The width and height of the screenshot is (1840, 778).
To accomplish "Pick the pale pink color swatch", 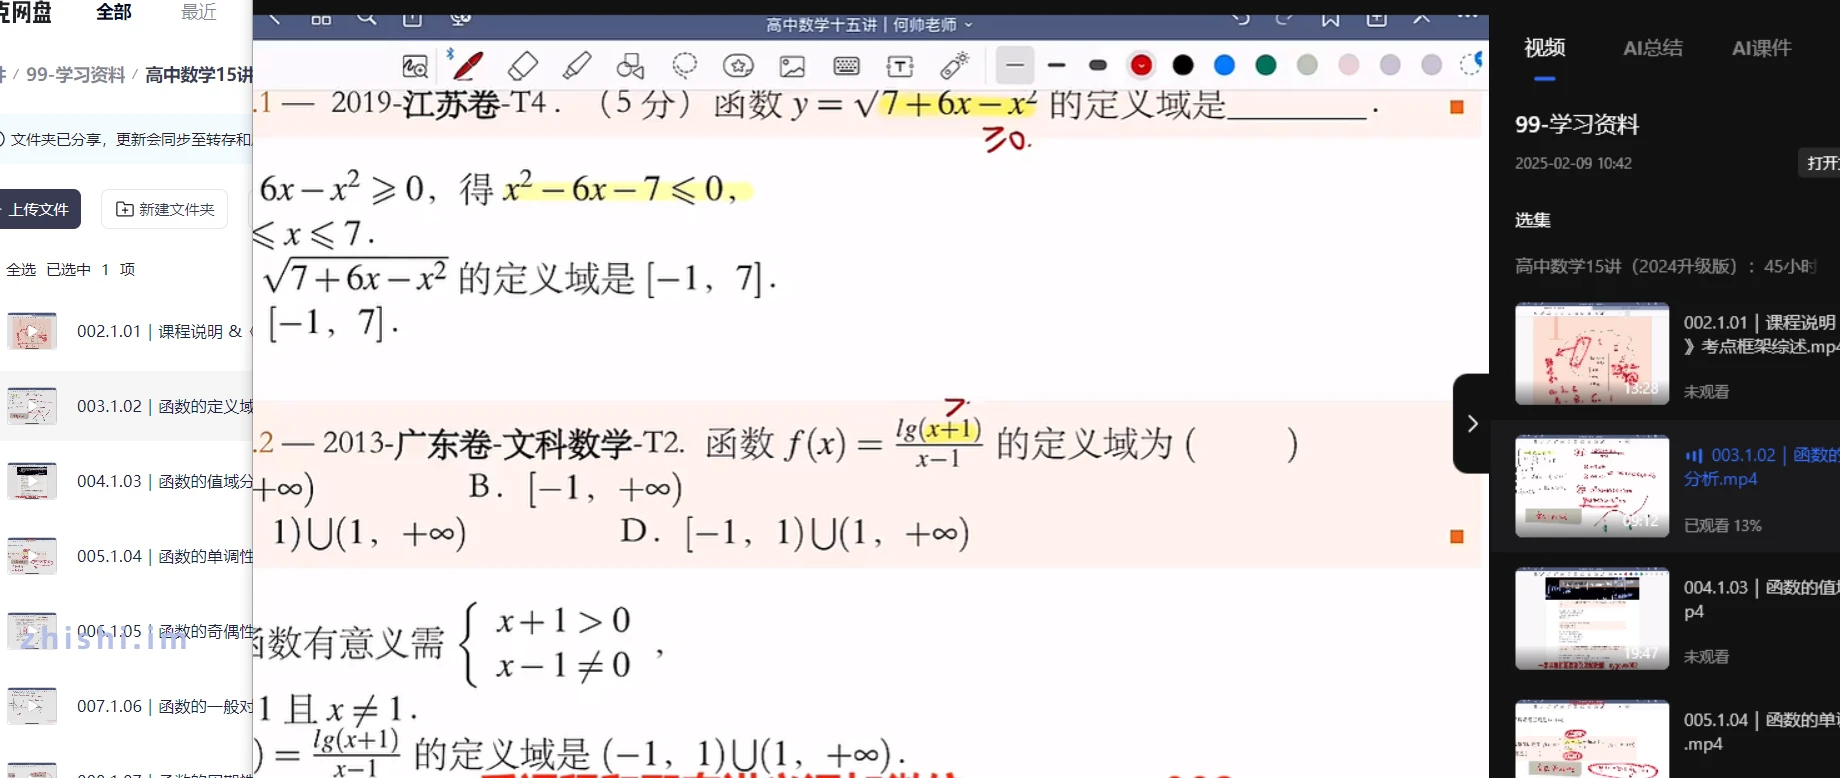I will 1349,65.
